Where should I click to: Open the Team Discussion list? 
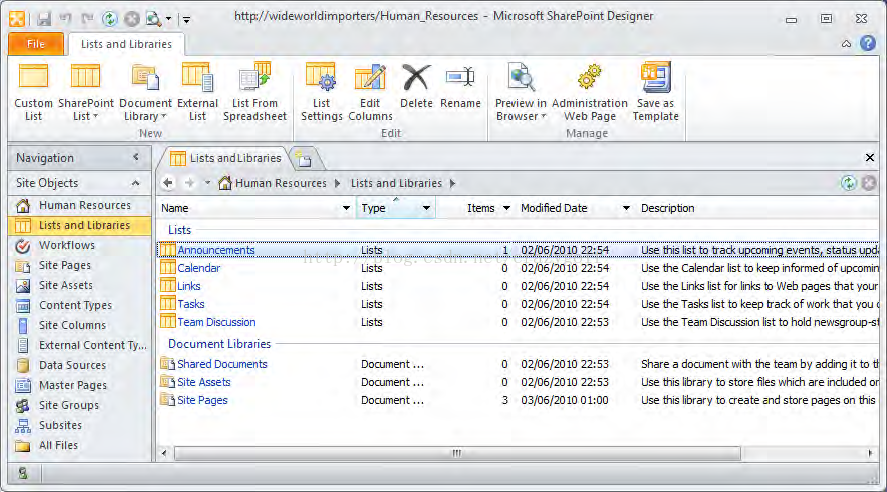tap(216, 322)
